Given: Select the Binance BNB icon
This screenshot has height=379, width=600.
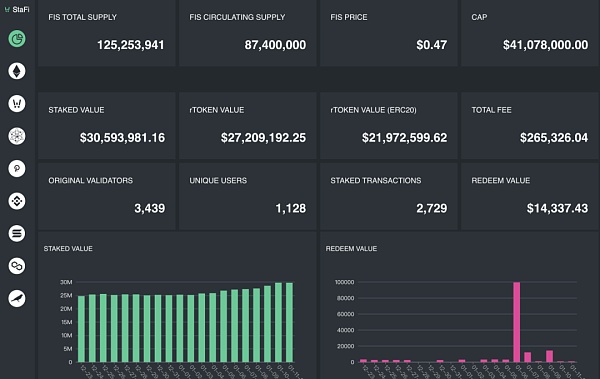Looking at the screenshot, I should coord(17,201).
